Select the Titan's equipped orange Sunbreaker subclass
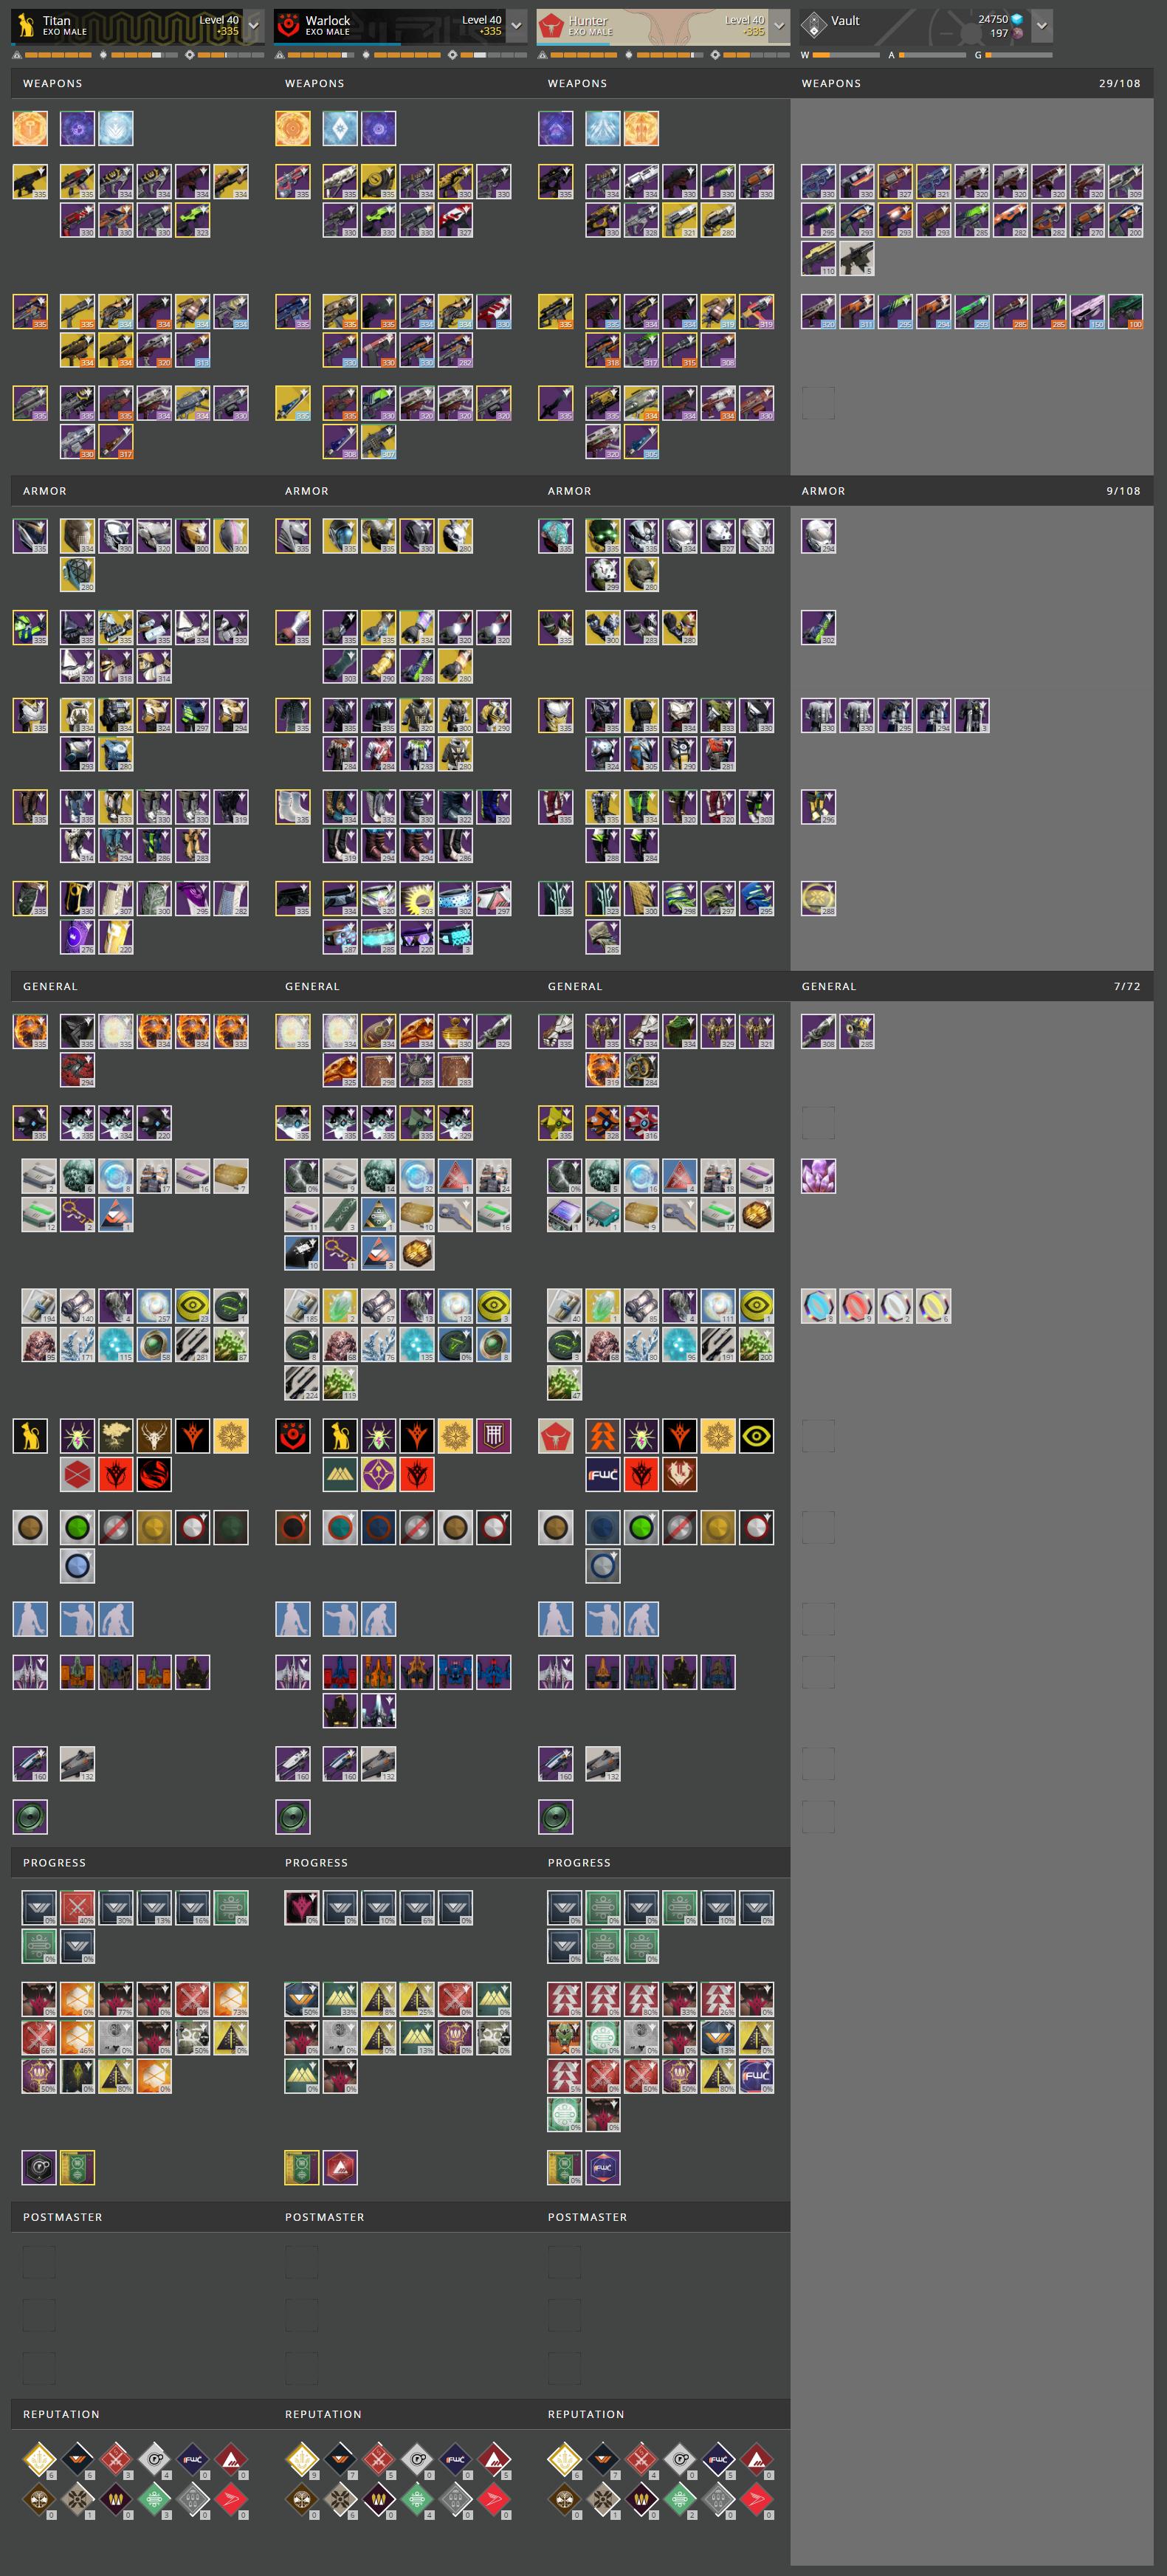1167x2576 pixels. (30, 128)
